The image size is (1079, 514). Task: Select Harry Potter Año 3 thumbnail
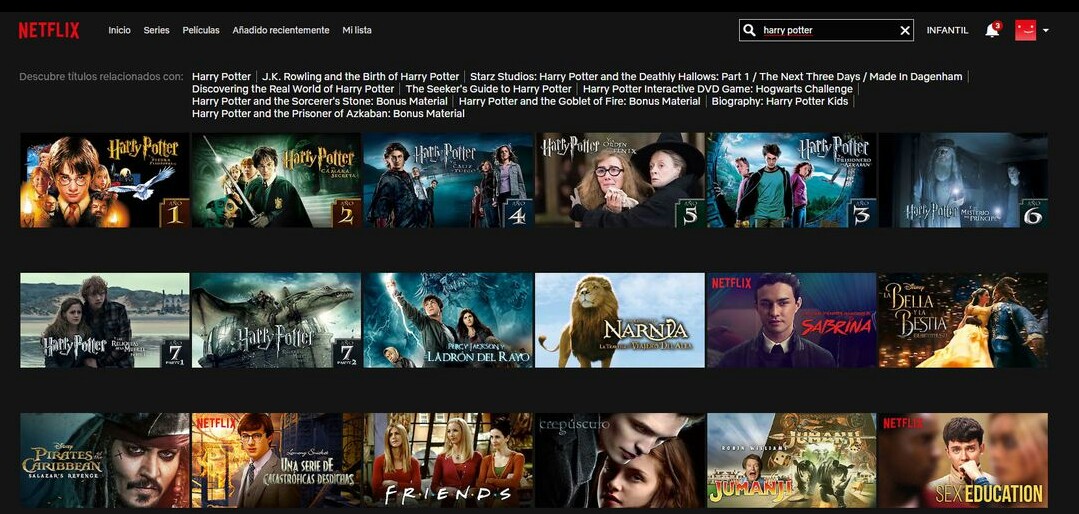(x=791, y=180)
